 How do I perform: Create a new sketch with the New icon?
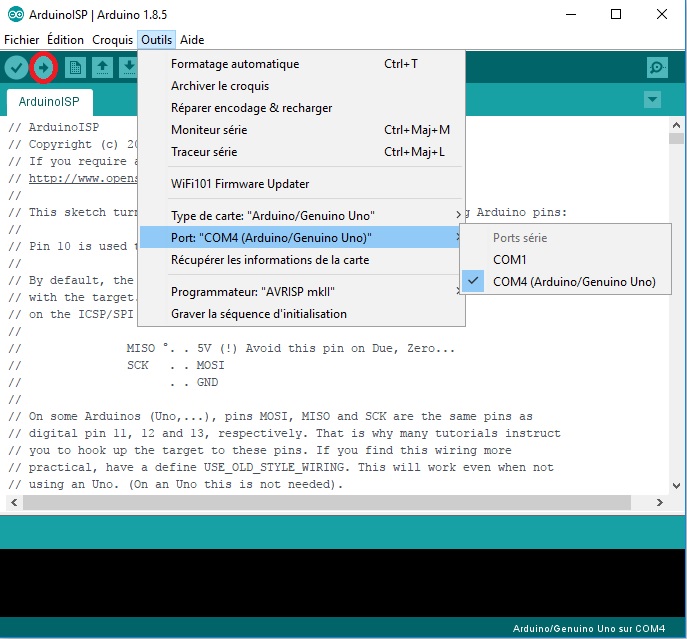(x=75, y=68)
